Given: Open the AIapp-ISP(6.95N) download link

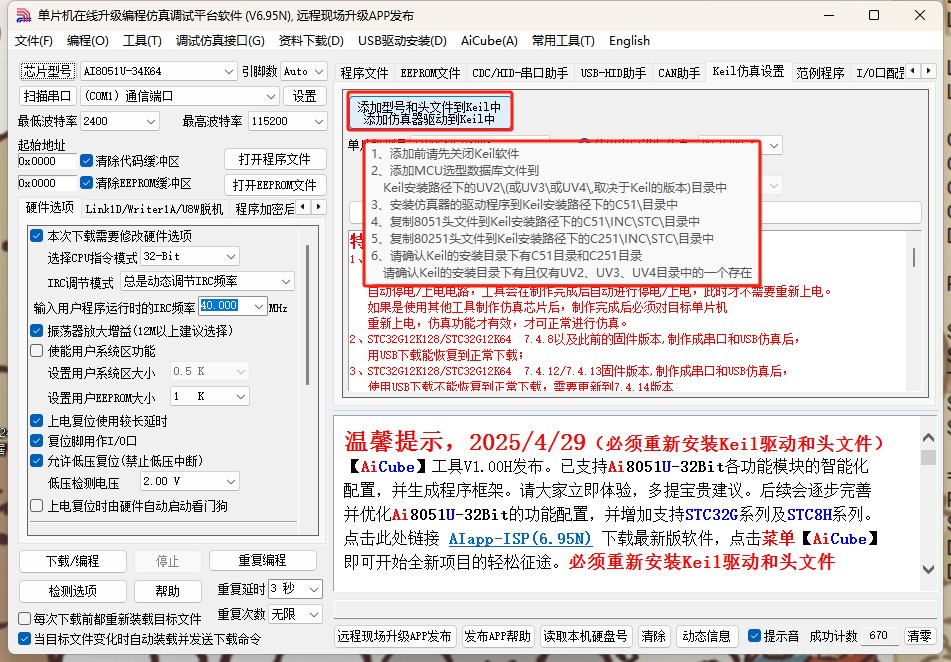Looking at the screenshot, I should point(520,538).
